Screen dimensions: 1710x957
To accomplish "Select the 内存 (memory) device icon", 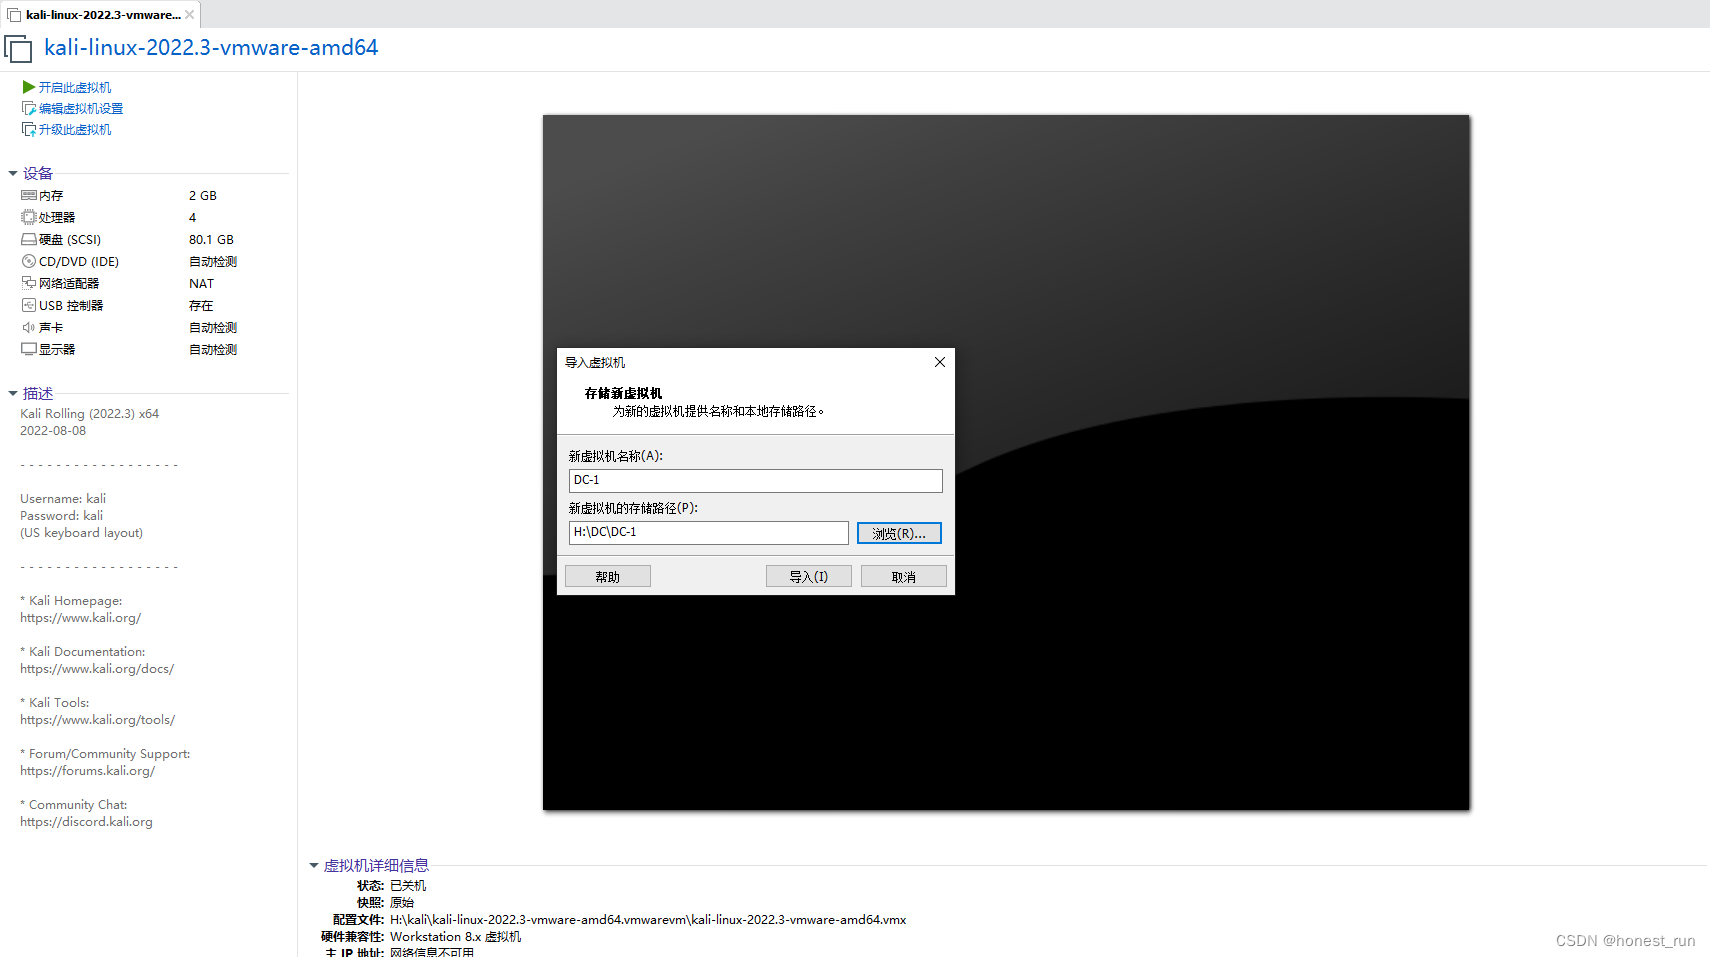I will (29, 195).
